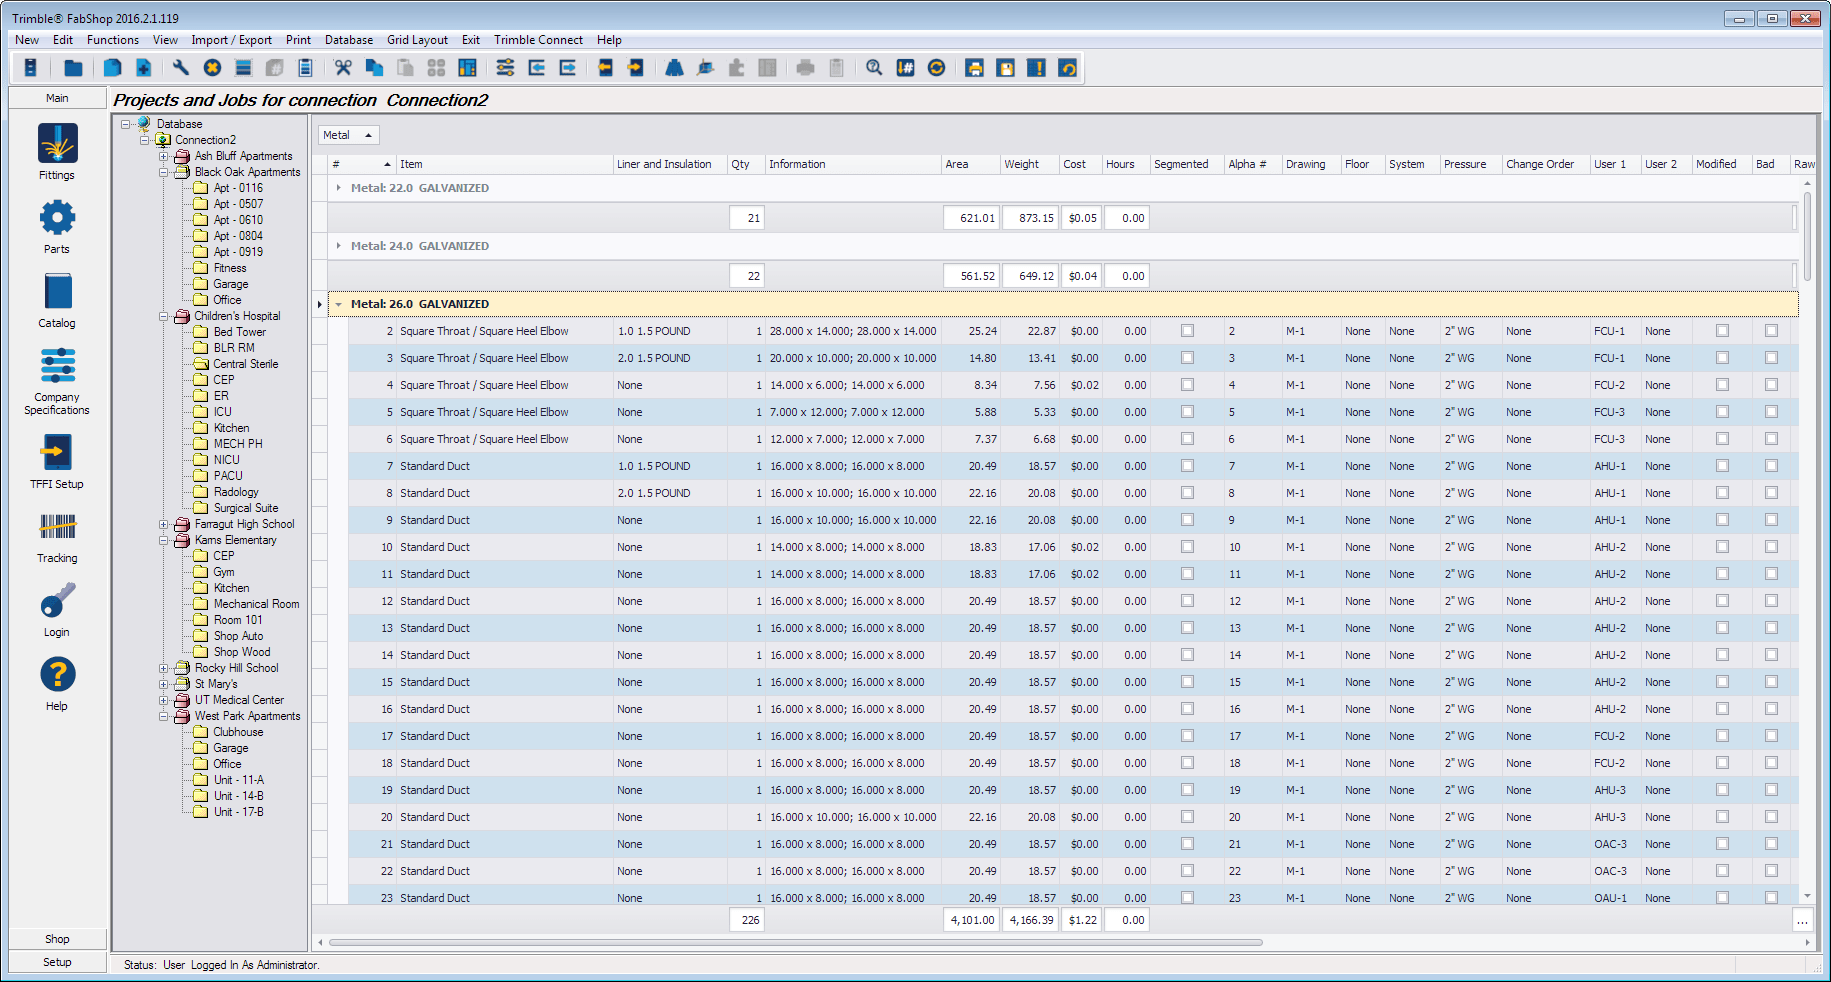The width and height of the screenshot is (1831, 982).
Task: Expand the UT Medical Center tree node
Action: (163, 700)
